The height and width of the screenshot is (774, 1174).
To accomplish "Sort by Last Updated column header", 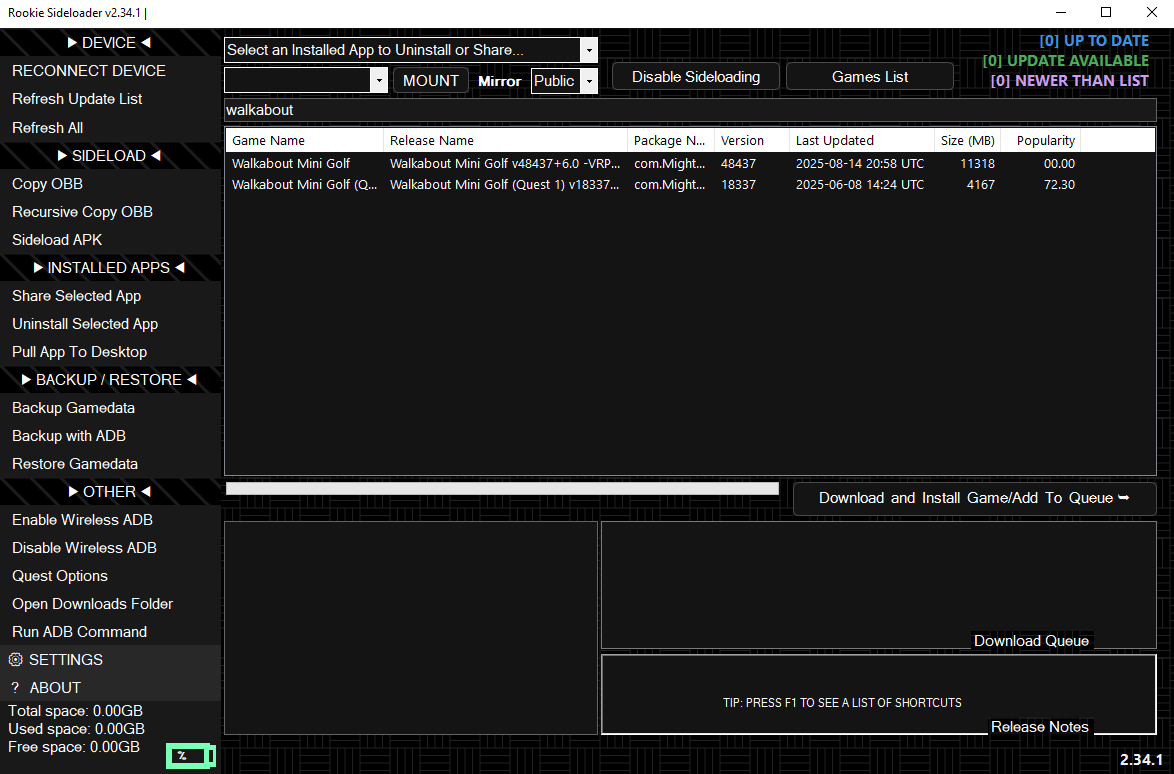I will point(862,140).
